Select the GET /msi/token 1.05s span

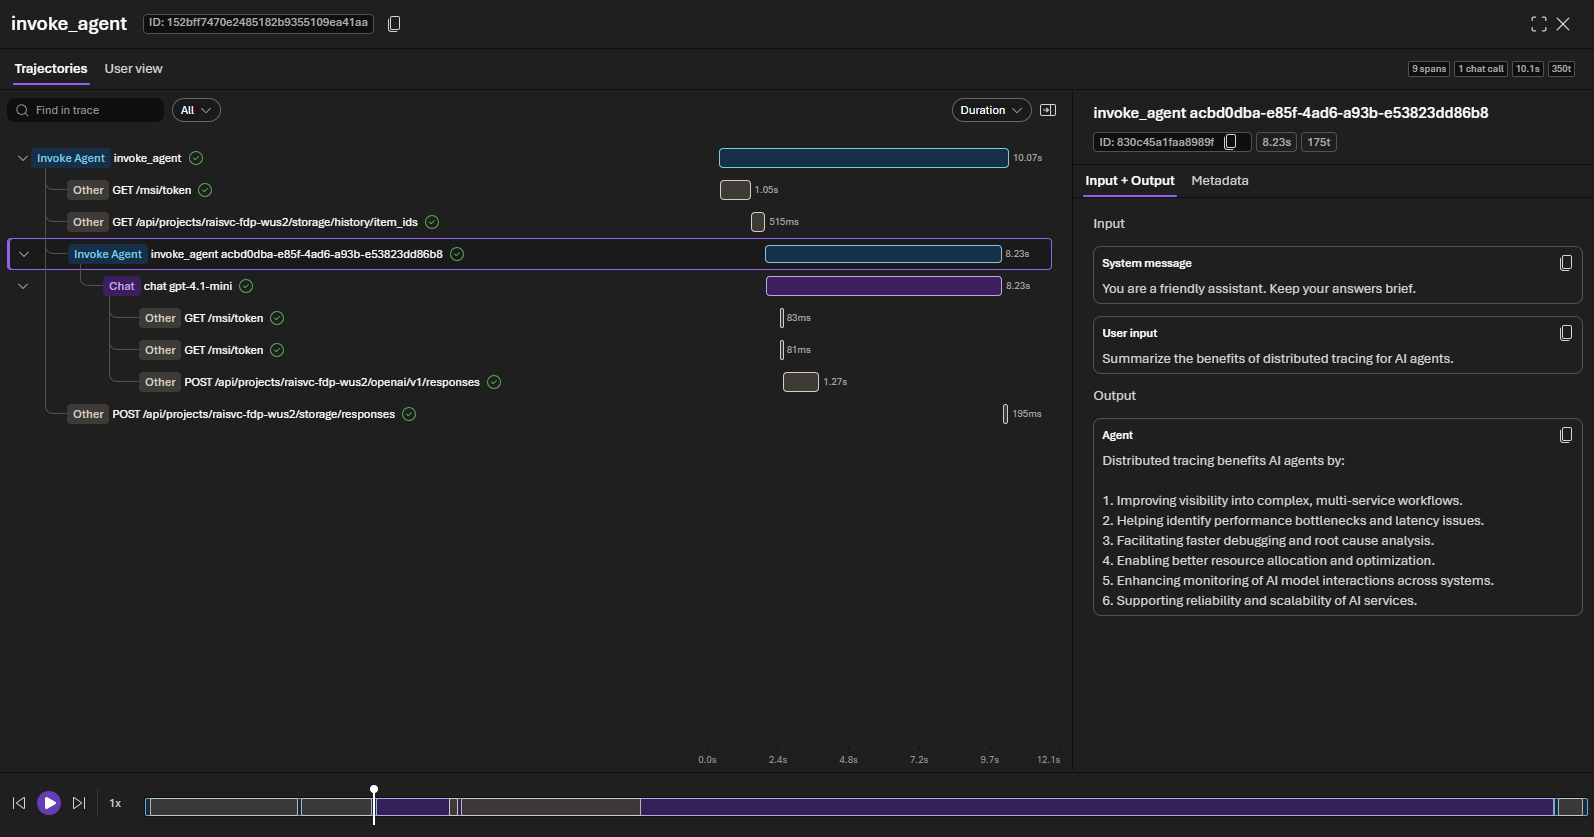pyautogui.click(x=530, y=190)
